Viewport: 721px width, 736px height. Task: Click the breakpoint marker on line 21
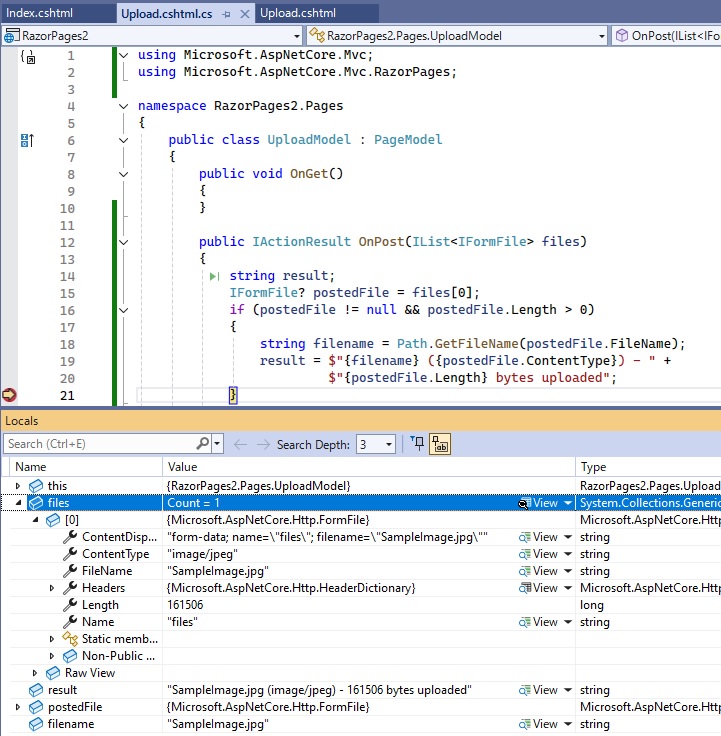10,395
